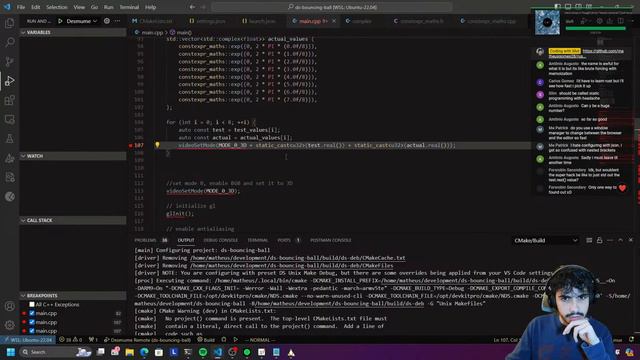Screen dimensions: 640x360
Task: Open the File menu
Action: pos(21,7)
